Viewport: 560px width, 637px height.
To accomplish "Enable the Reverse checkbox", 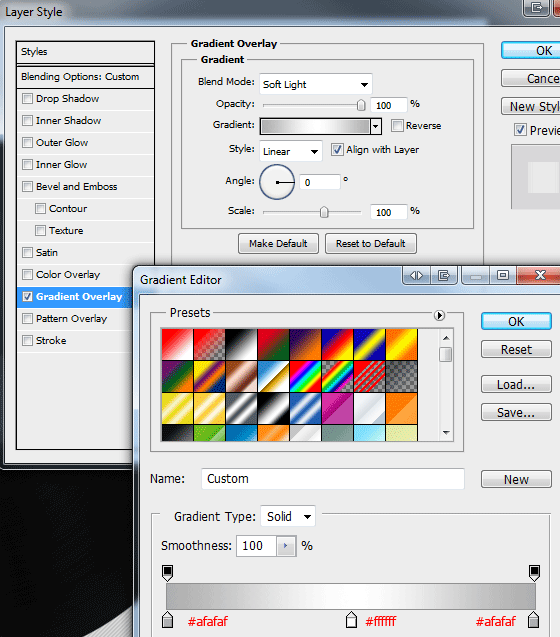I will pyautogui.click(x=397, y=126).
